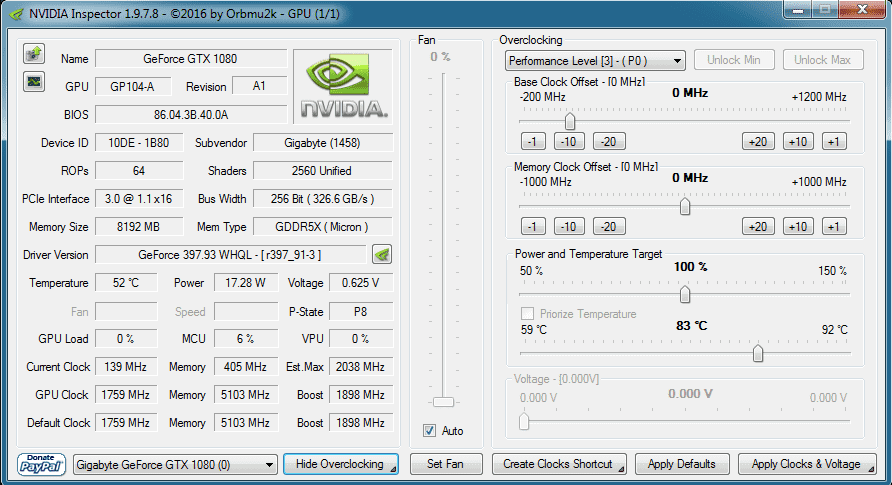
Task: Click the MCU 6 % value
Action: (246, 339)
